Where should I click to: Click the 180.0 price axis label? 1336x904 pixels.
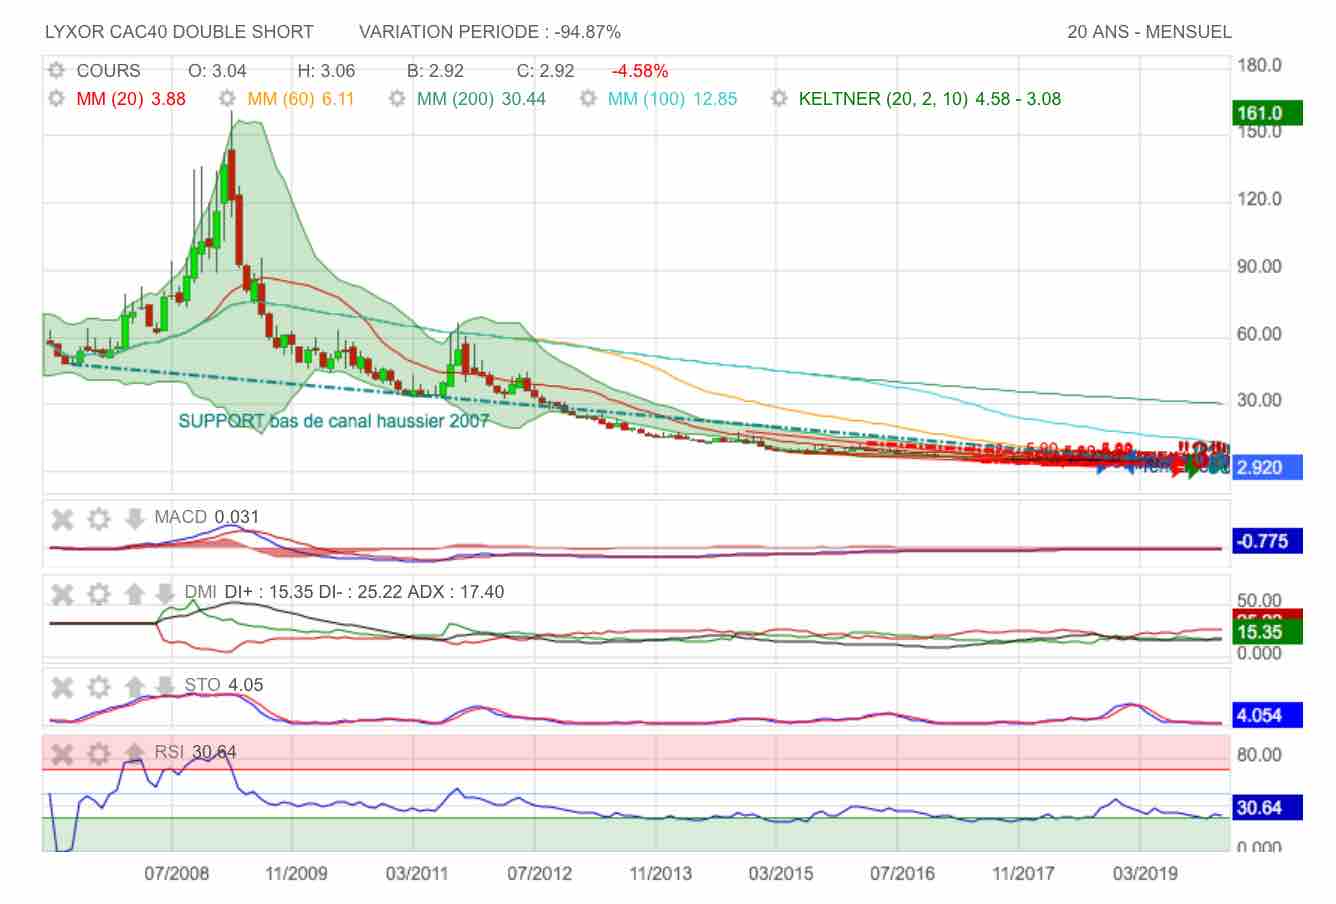coord(1259,66)
